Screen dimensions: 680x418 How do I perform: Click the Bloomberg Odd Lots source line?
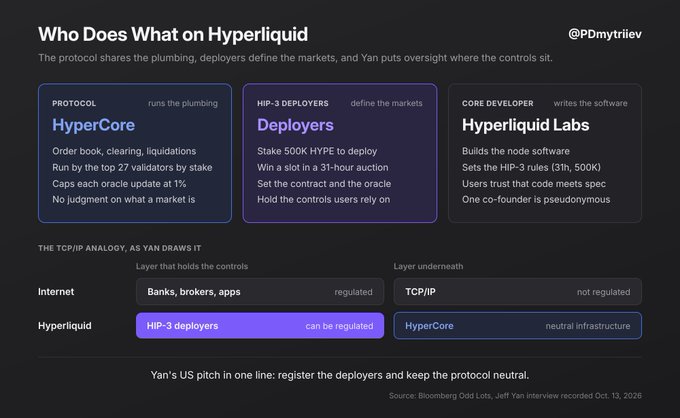(515, 396)
